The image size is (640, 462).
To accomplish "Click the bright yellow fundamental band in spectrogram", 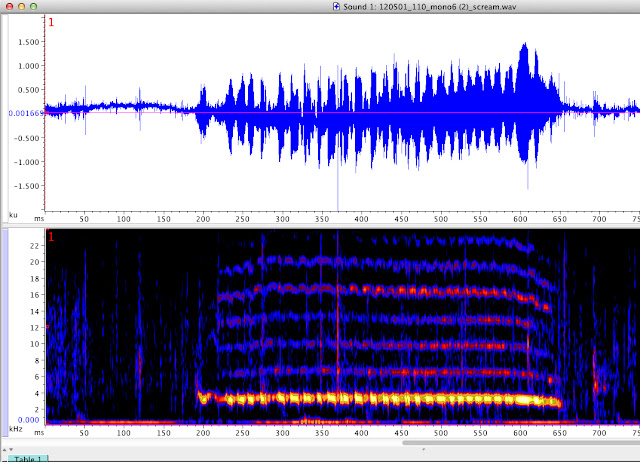I will point(380,398).
